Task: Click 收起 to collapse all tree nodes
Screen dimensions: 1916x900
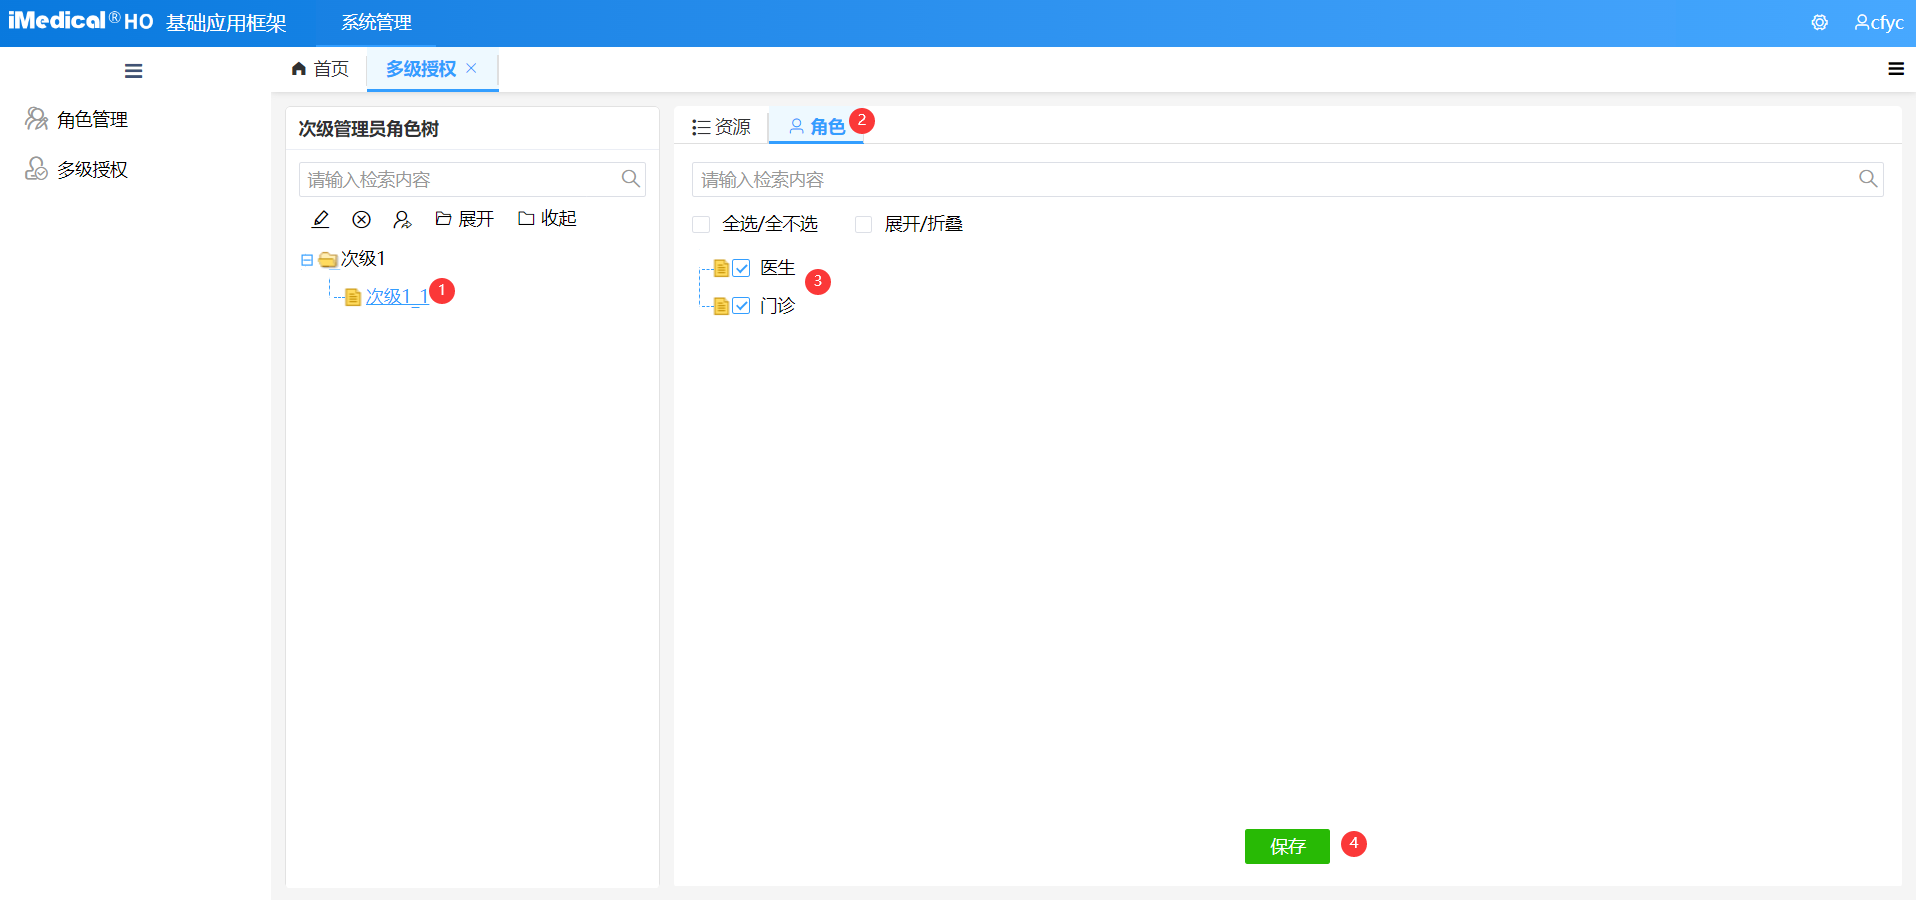Action: [x=548, y=219]
